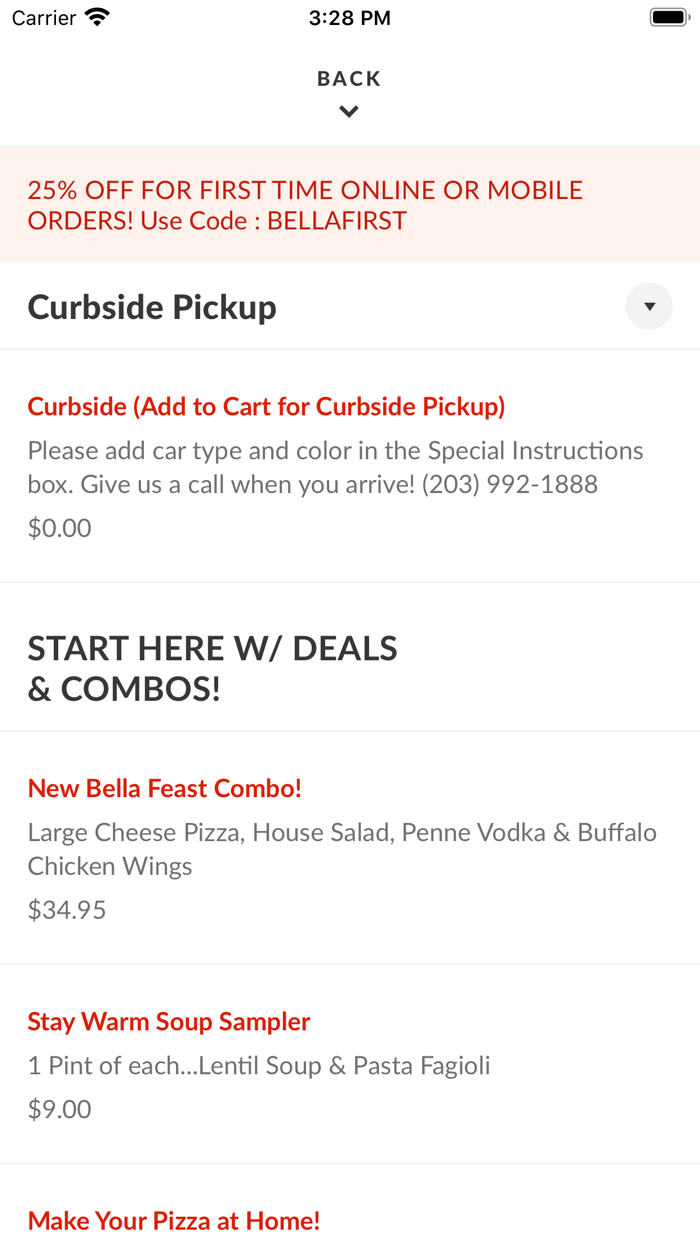Tap the $9.00 soup sampler price

(x=60, y=1109)
